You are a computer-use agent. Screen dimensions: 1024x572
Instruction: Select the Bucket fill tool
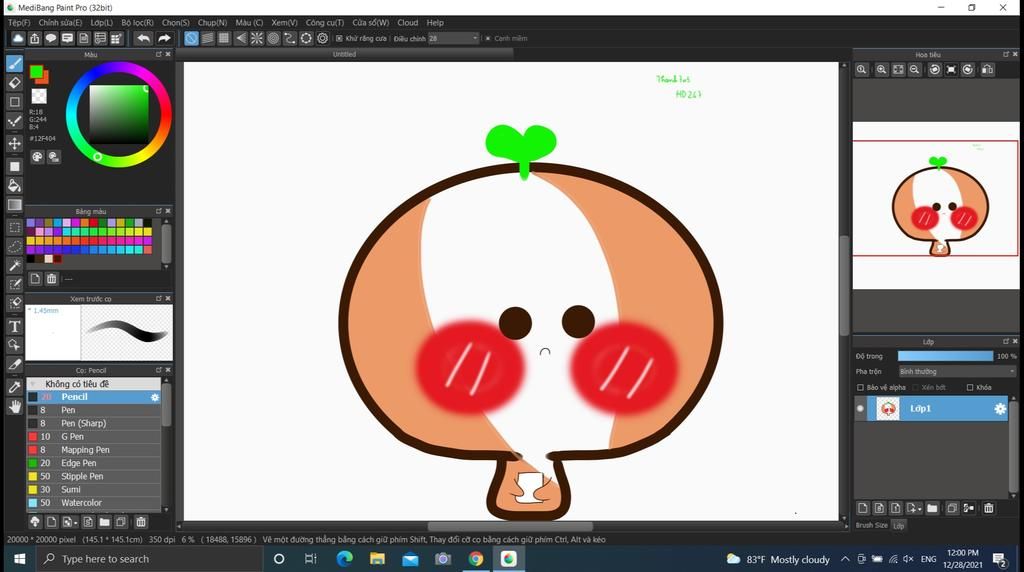click(14, 185)
